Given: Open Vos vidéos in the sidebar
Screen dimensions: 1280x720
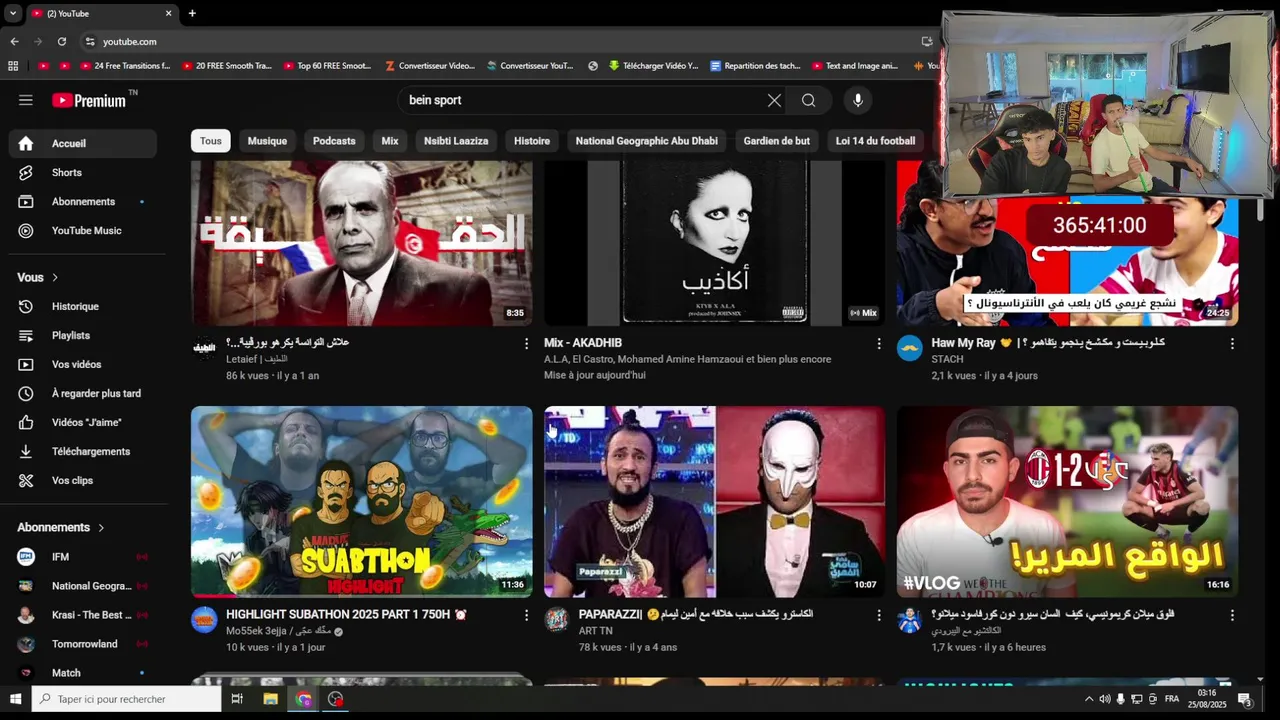Looking at the screenshot, I should [x=83, y=364].
